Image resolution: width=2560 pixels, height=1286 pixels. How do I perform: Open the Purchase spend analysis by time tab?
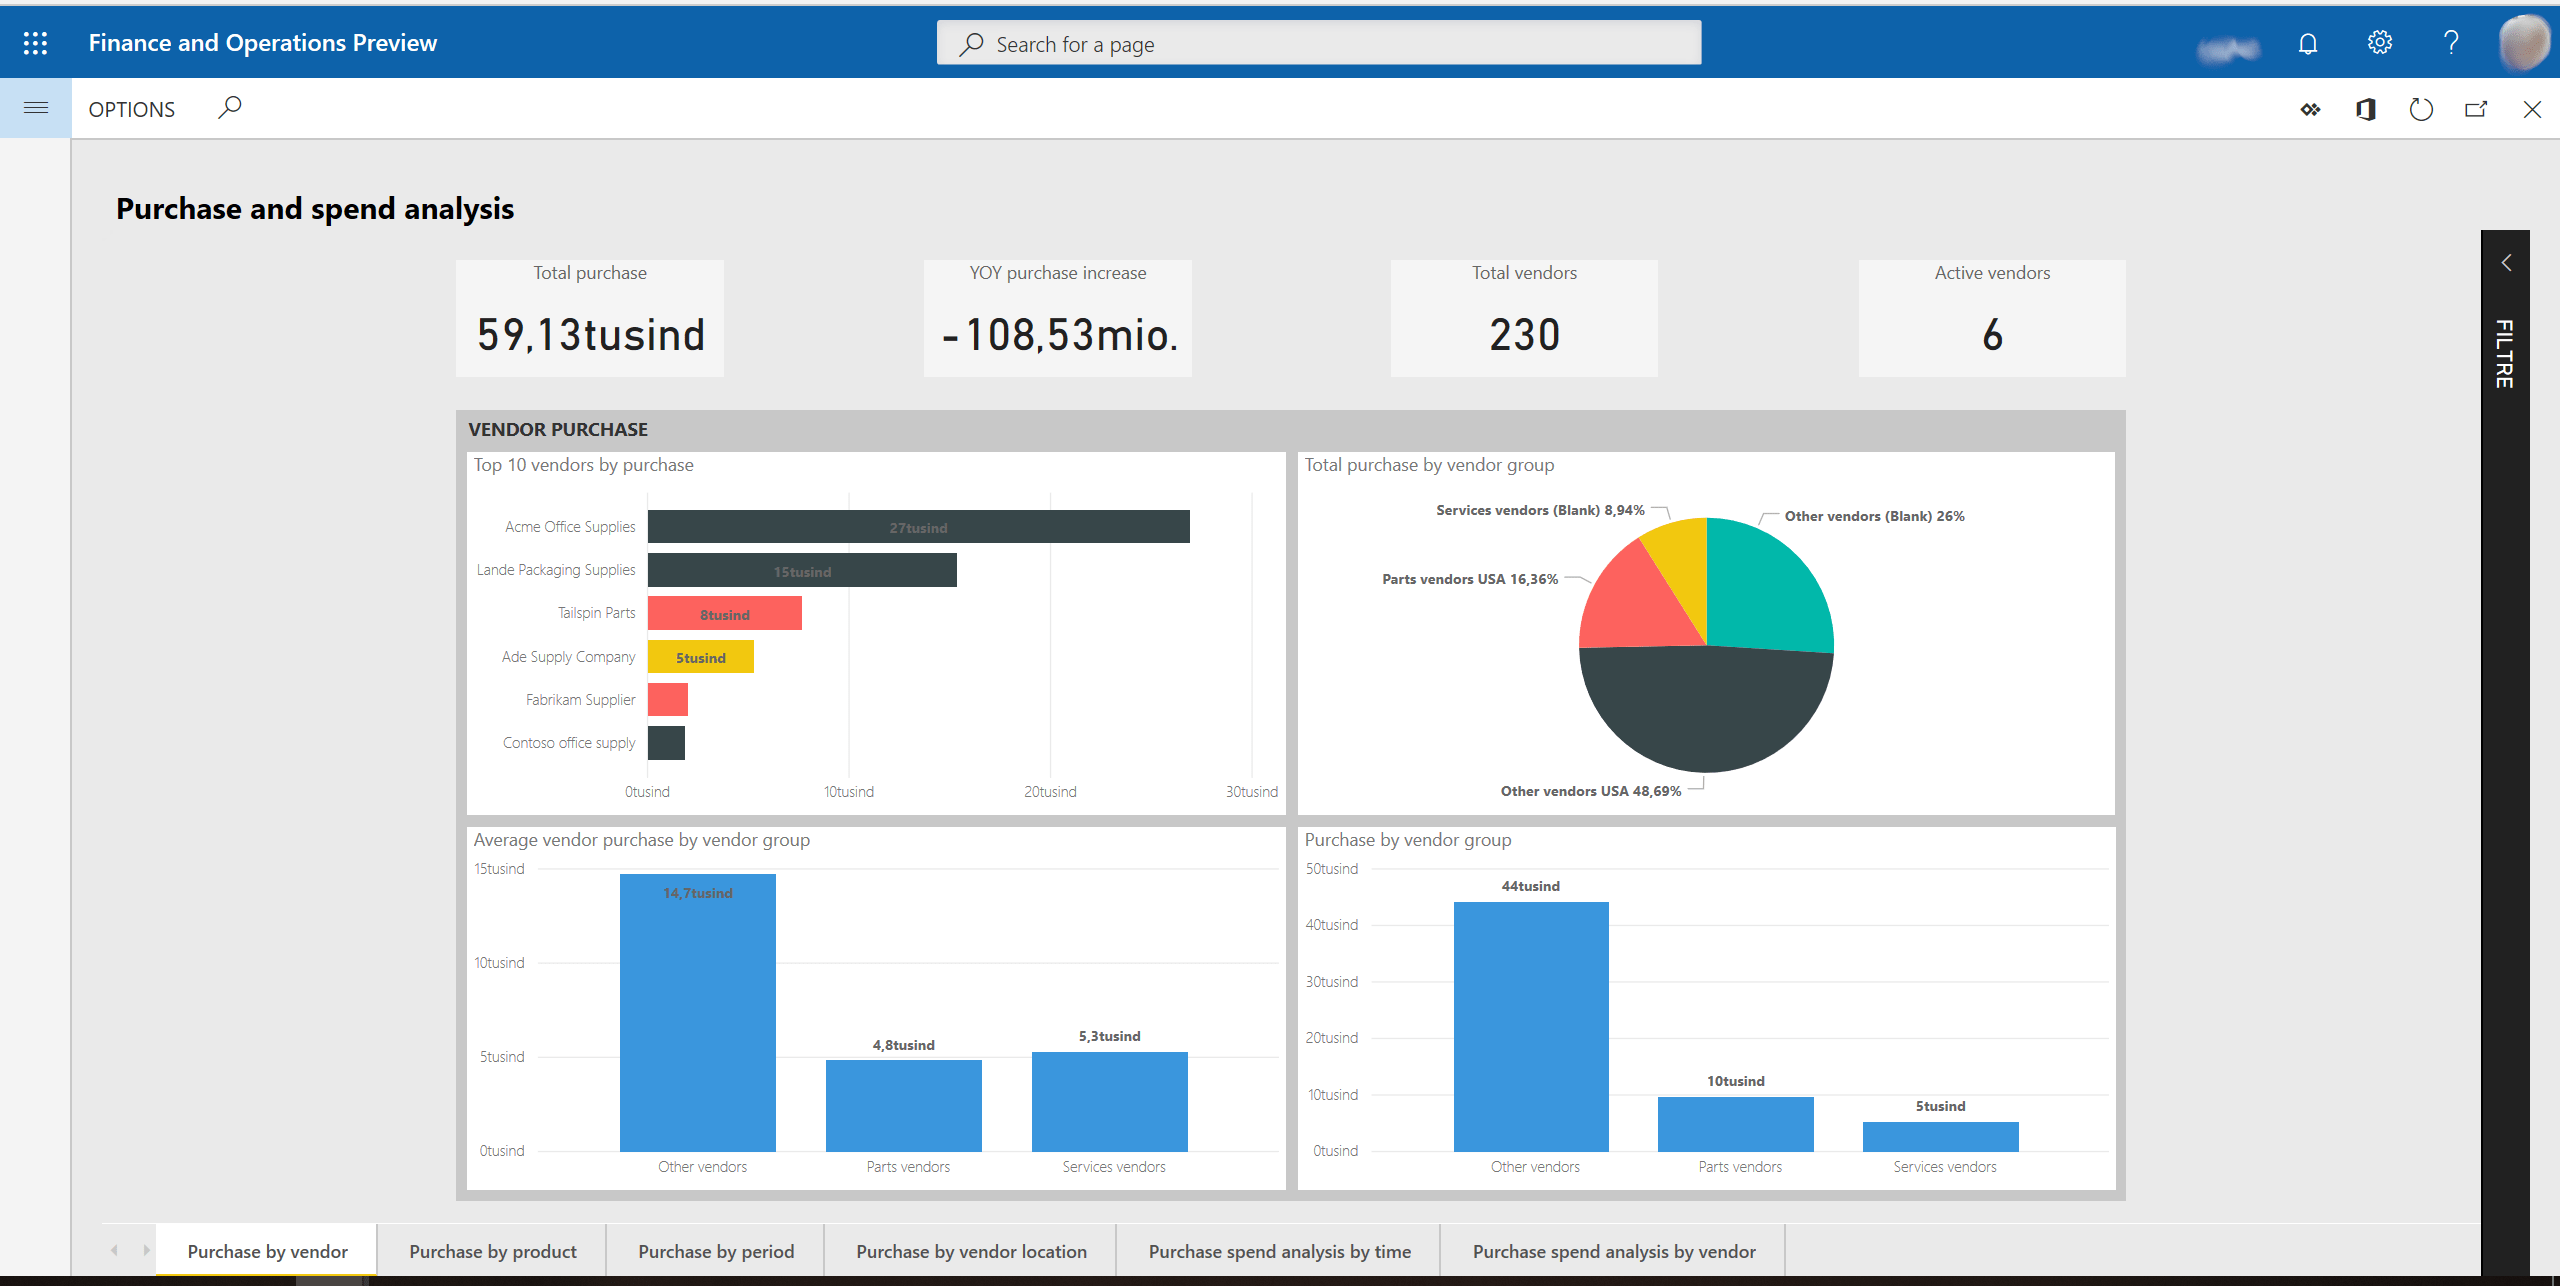coord(1280,1250)
